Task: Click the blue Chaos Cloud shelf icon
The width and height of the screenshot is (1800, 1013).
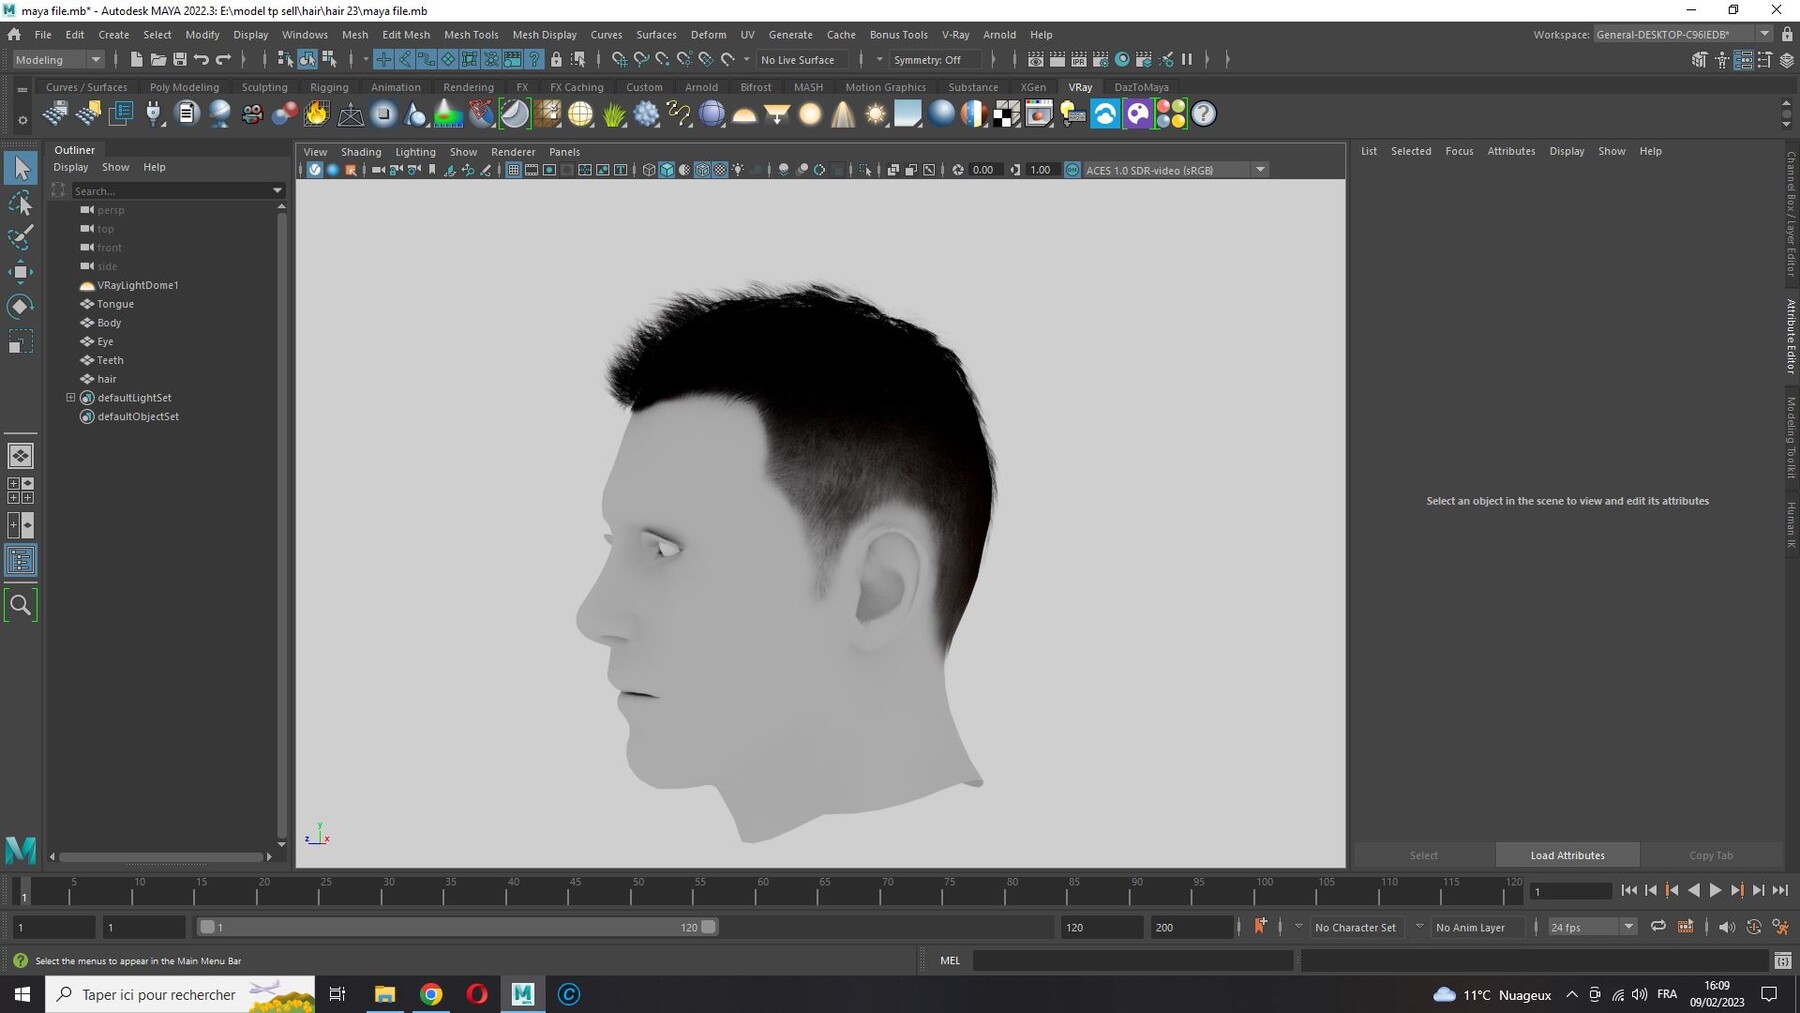Action: tap(1105, 114)
